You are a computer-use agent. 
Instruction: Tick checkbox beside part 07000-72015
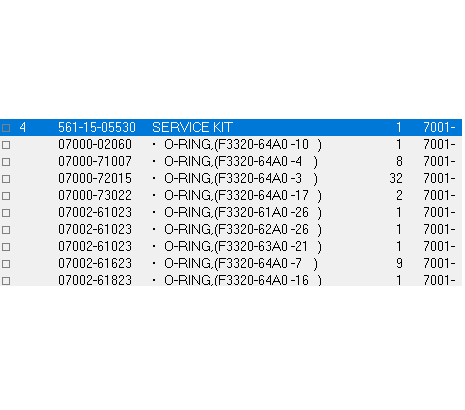(6, 179)
